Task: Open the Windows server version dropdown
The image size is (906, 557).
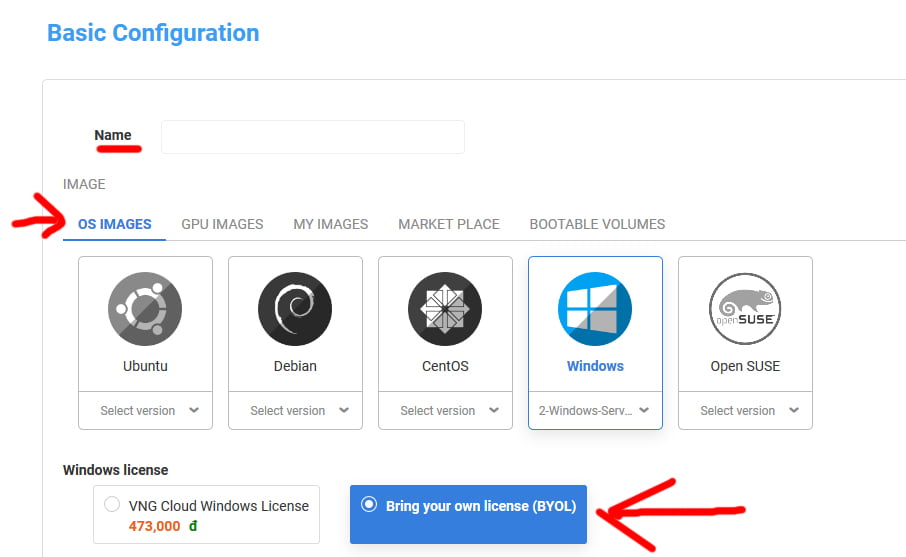Action: click(595, 411)
